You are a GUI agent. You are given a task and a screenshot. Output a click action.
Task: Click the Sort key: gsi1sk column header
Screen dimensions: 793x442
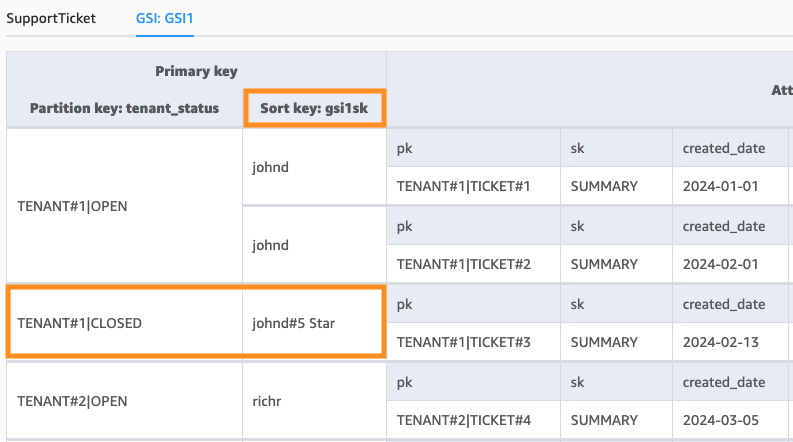(x=314, y=108)
